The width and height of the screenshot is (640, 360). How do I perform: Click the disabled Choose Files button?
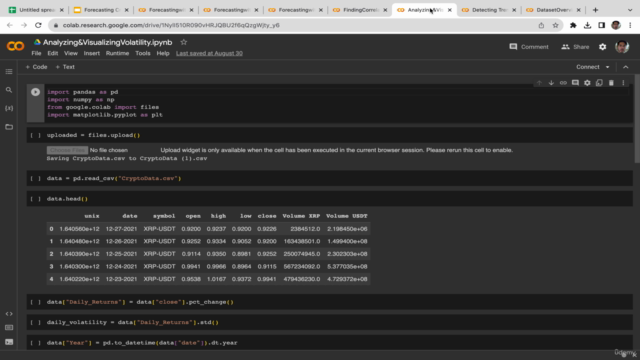[67, 150]
